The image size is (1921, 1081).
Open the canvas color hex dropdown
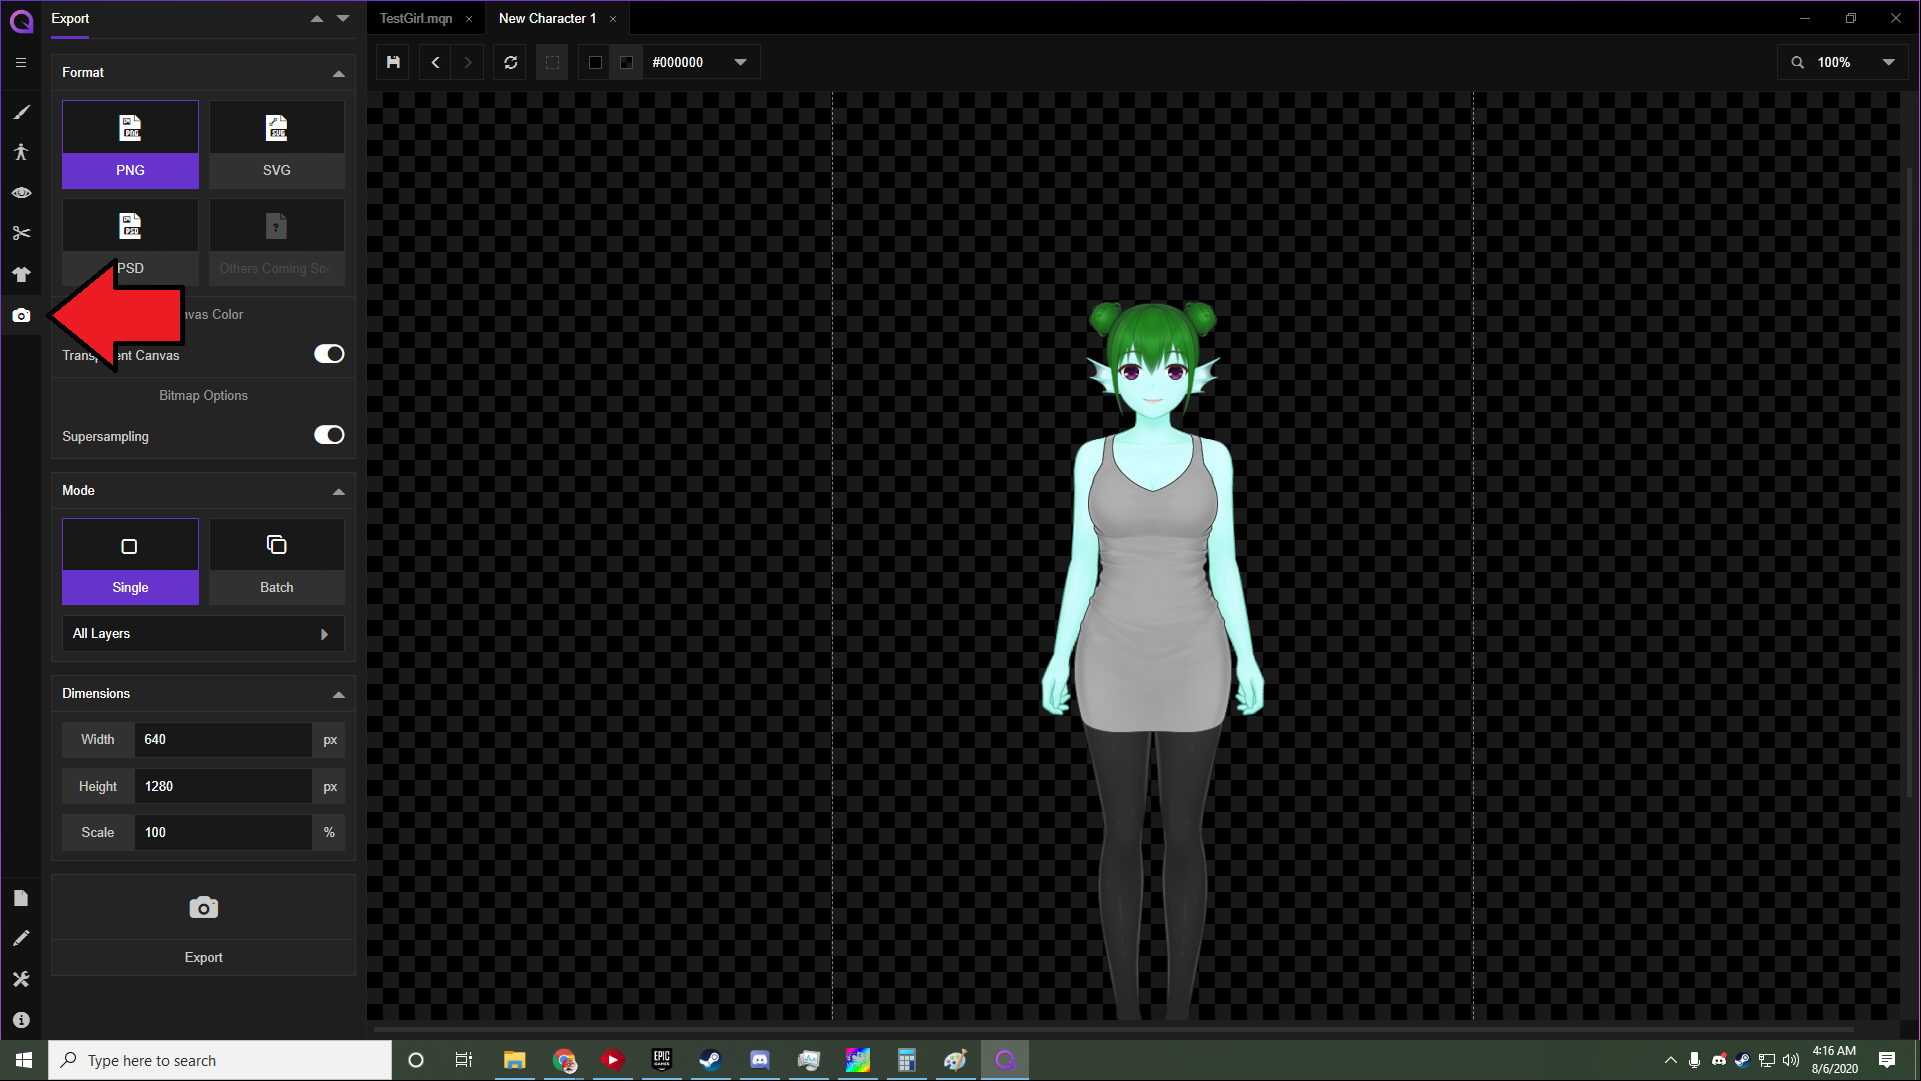pos(740,62)
